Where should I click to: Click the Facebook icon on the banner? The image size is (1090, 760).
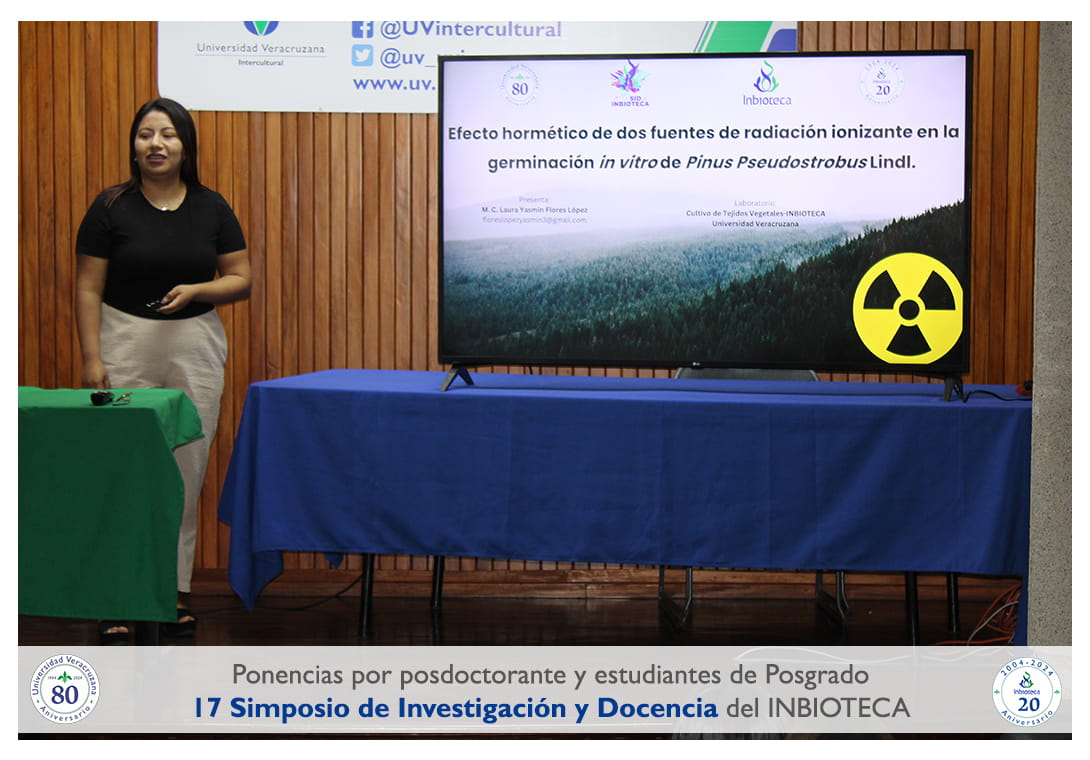coord(362,29)
